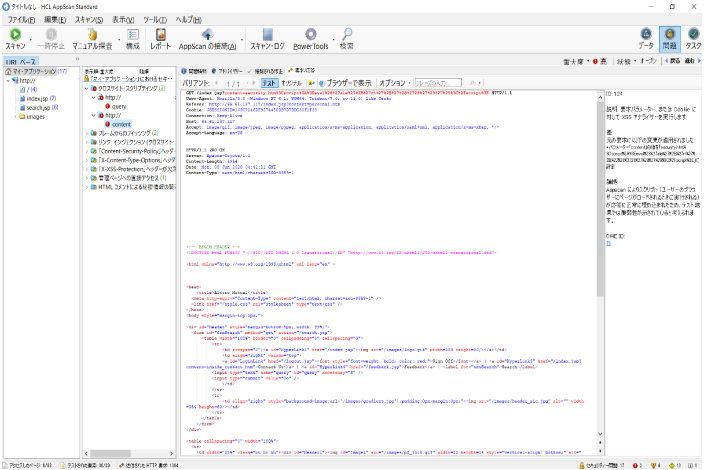
Task: Click the CWE ID link
Action: pos(608,243)
